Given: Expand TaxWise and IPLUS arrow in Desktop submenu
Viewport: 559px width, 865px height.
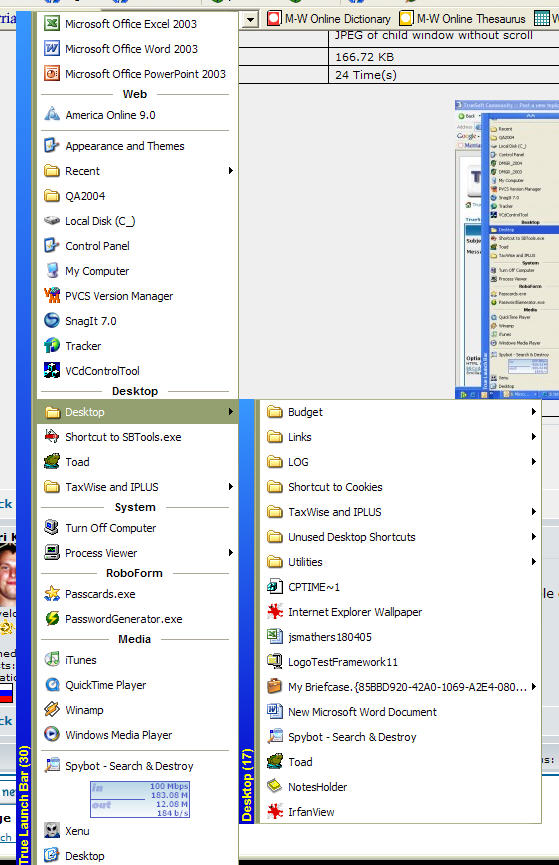Looking at the screenshot, I should tap(534, 512).
